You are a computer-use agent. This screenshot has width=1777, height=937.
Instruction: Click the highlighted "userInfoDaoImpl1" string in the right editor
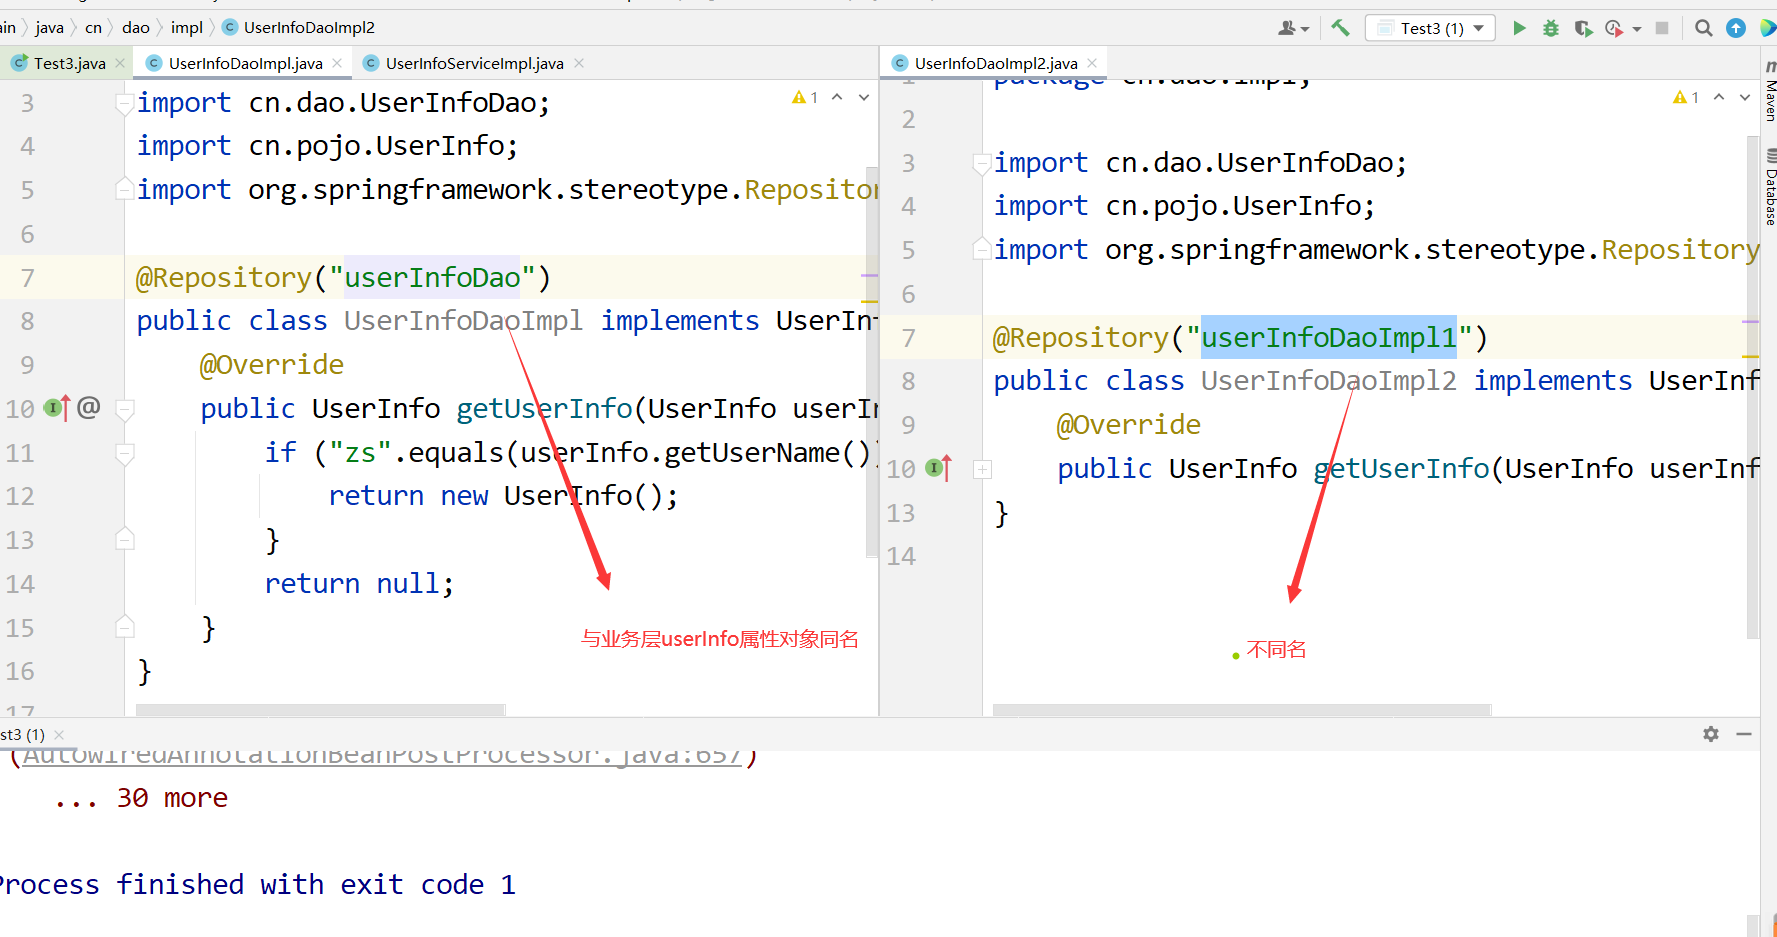pos(1329,338)
